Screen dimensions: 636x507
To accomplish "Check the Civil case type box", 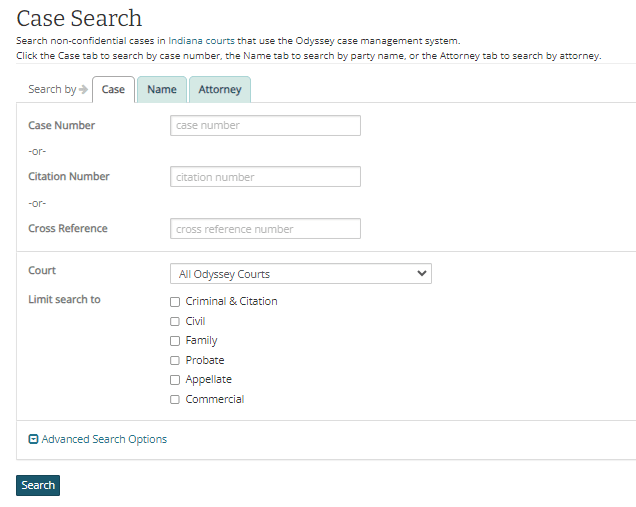I will tap(175, 321).
